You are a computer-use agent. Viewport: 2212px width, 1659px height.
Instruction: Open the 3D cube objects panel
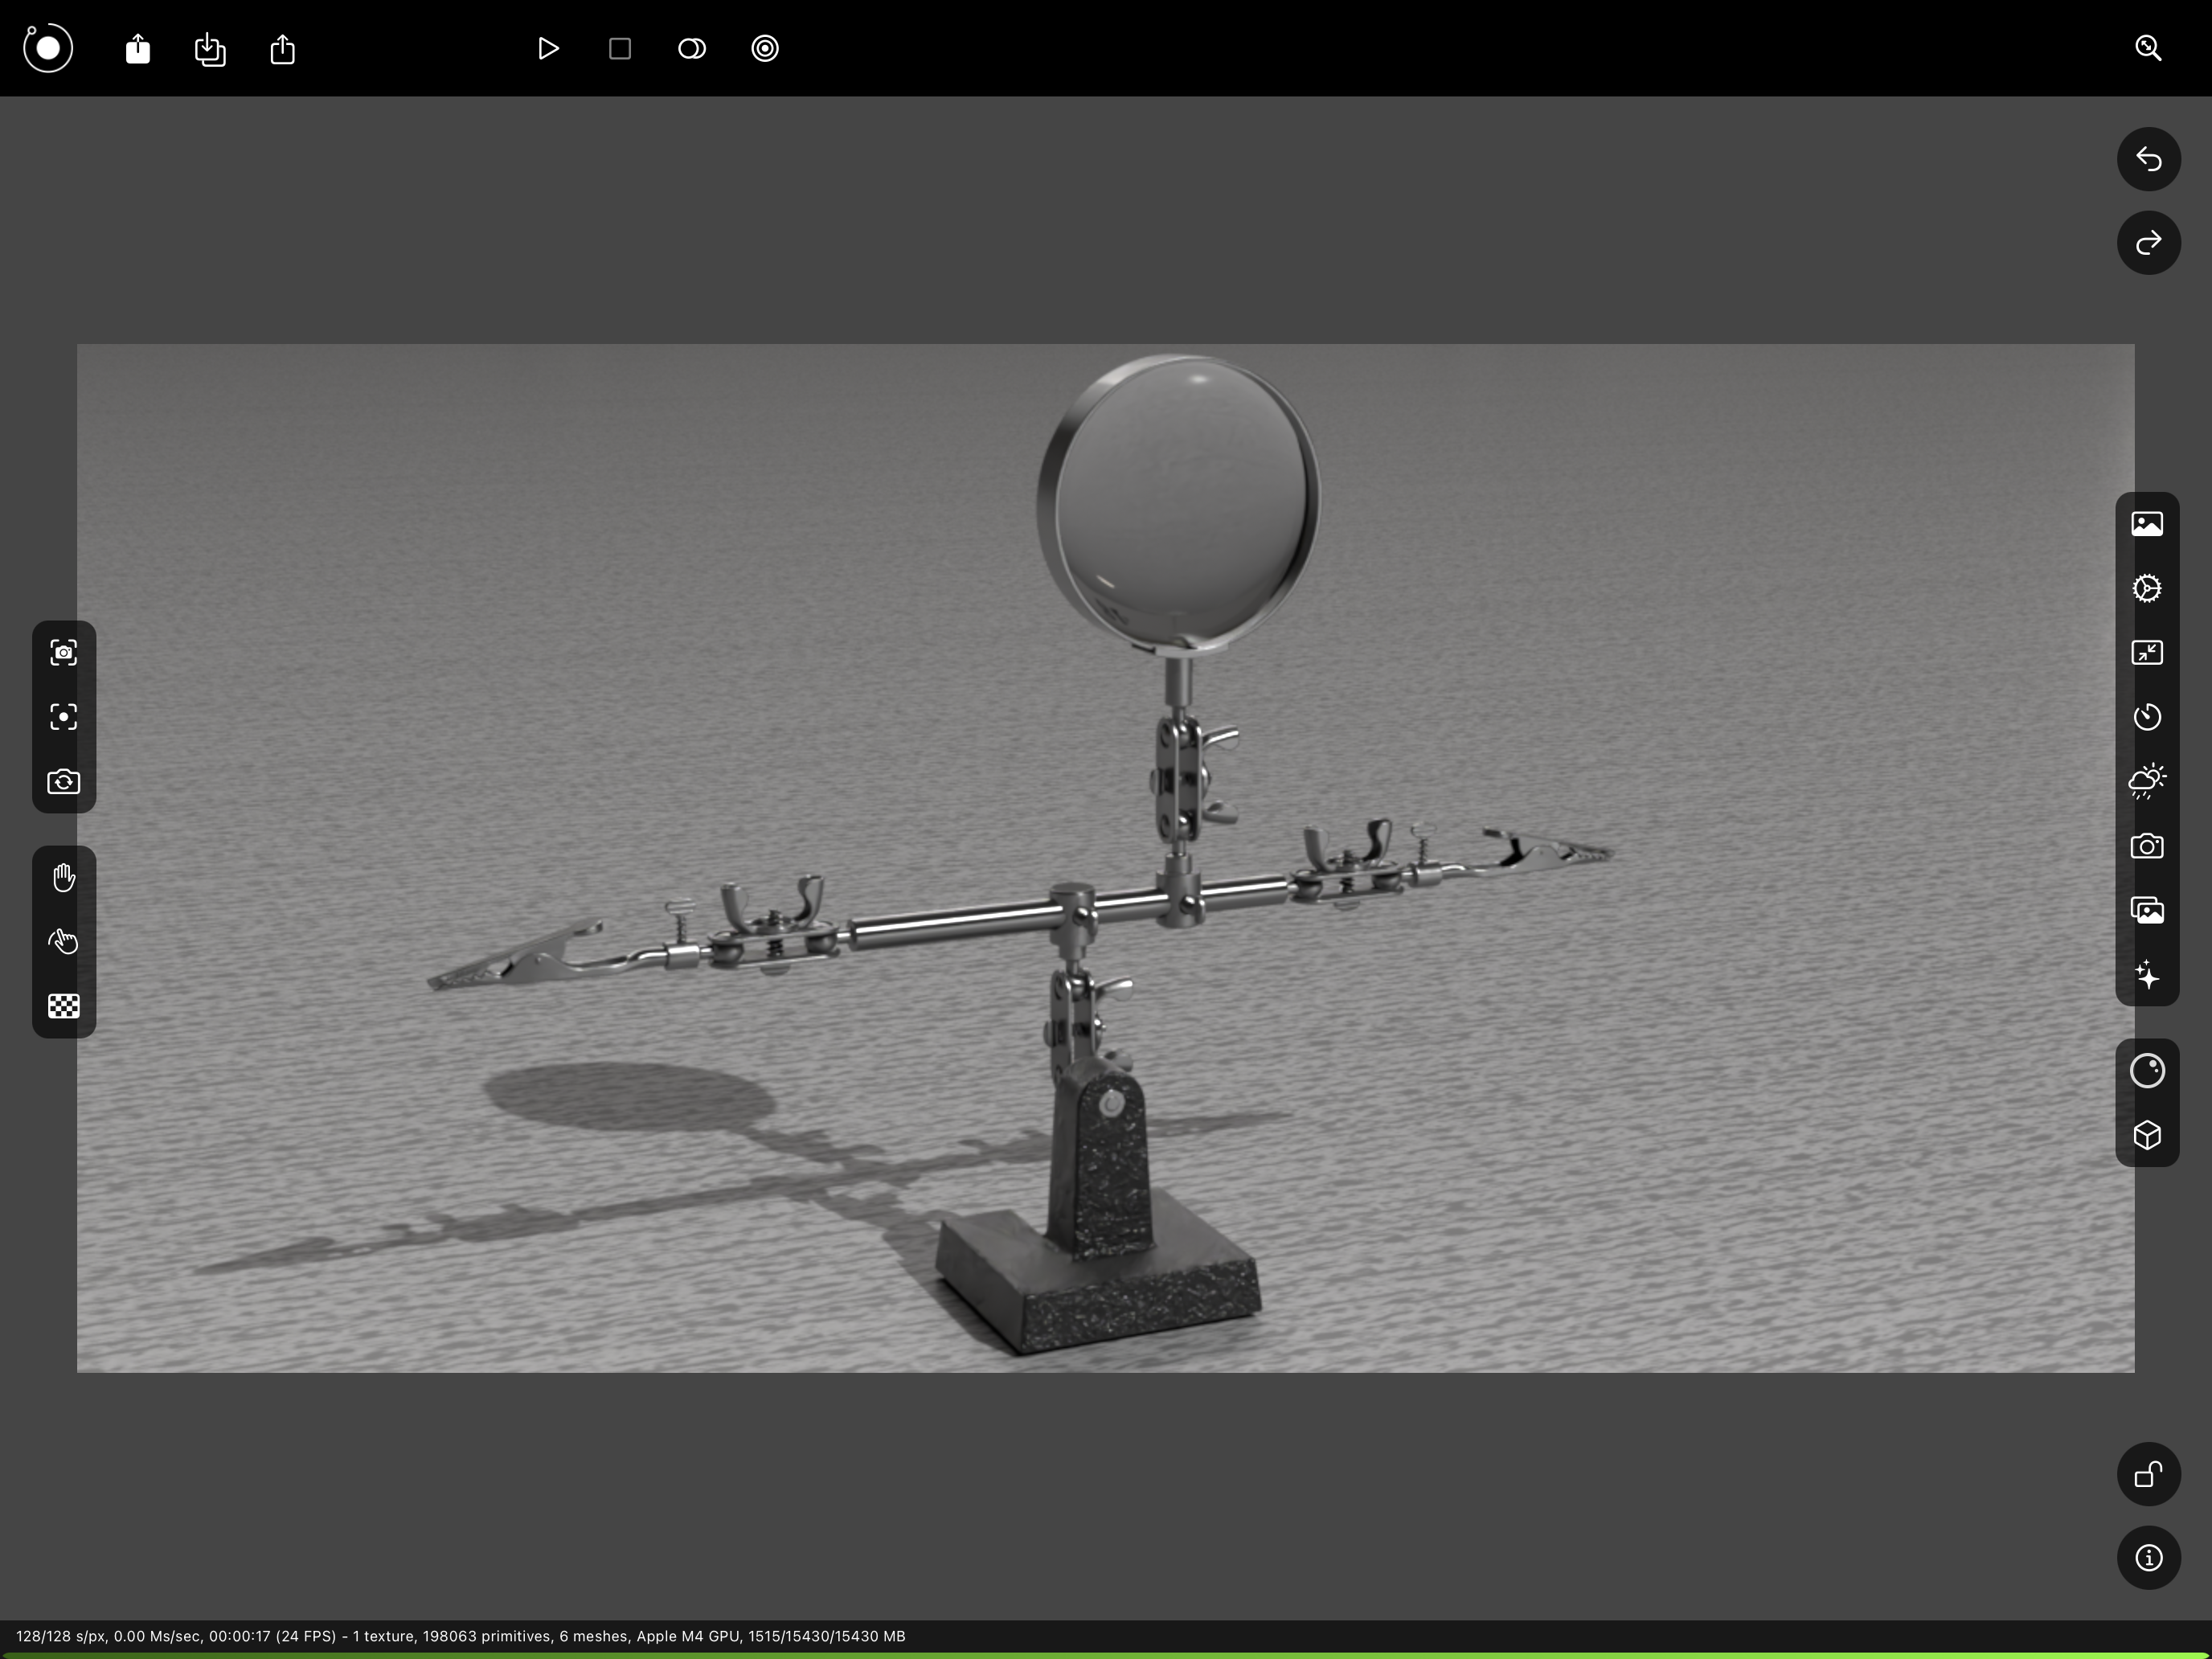pos(2147,1136)
